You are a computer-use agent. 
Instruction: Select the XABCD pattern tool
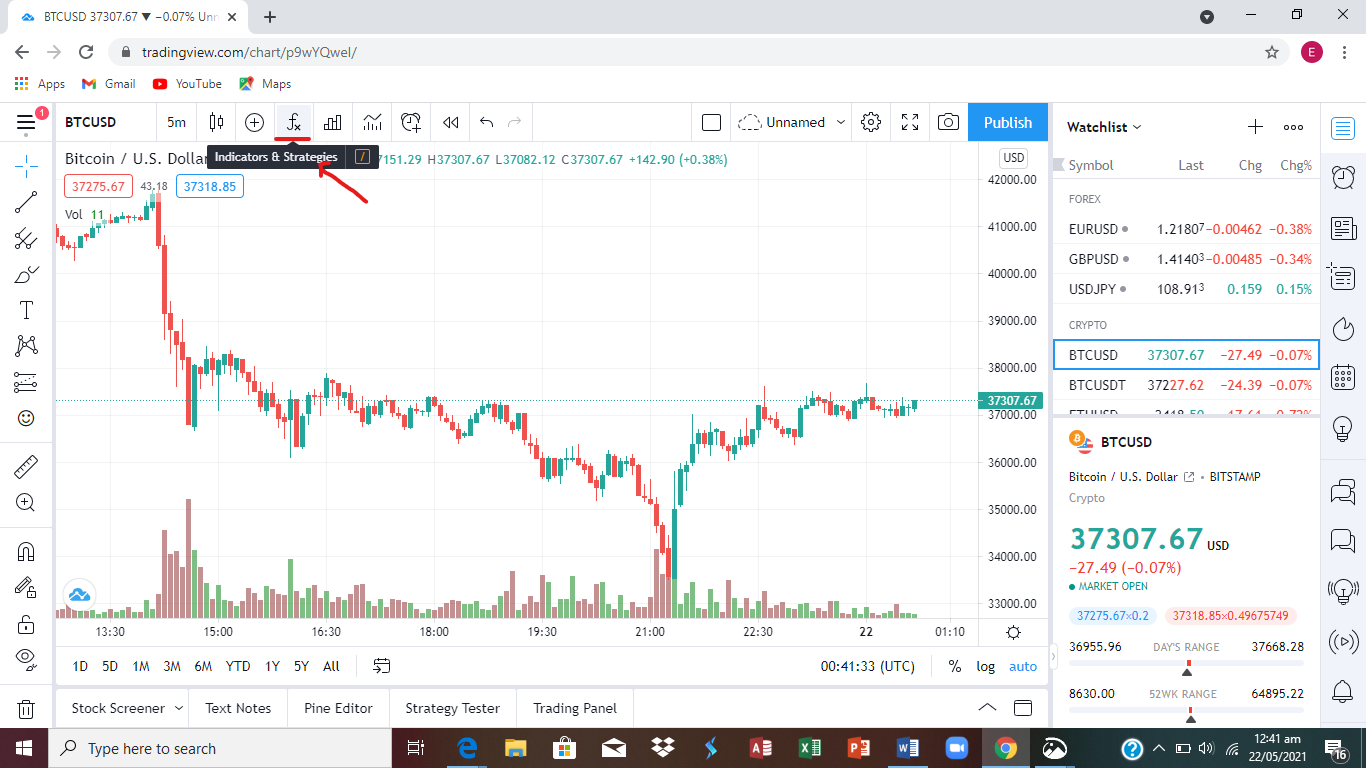tap(26, 346)
